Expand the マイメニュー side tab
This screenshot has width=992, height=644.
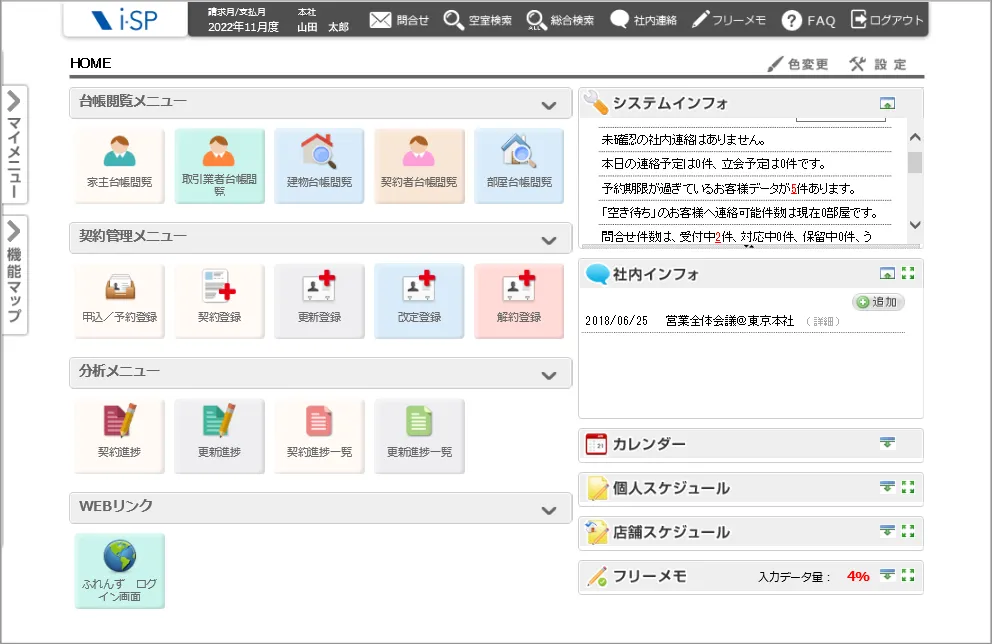coord(14,144)
